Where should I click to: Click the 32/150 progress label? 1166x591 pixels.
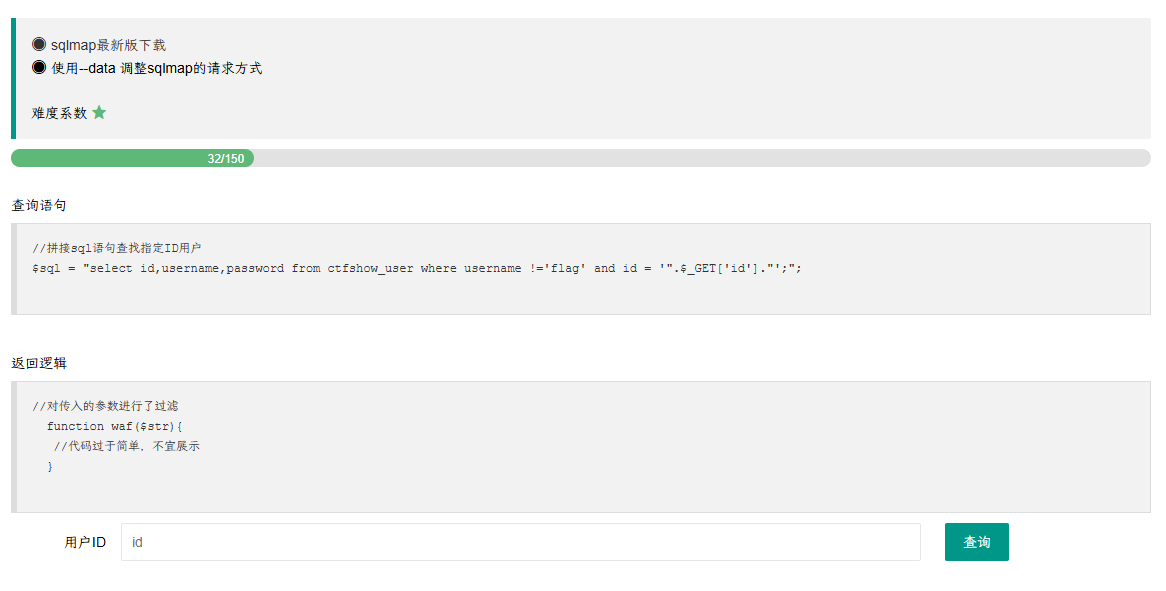225,158
